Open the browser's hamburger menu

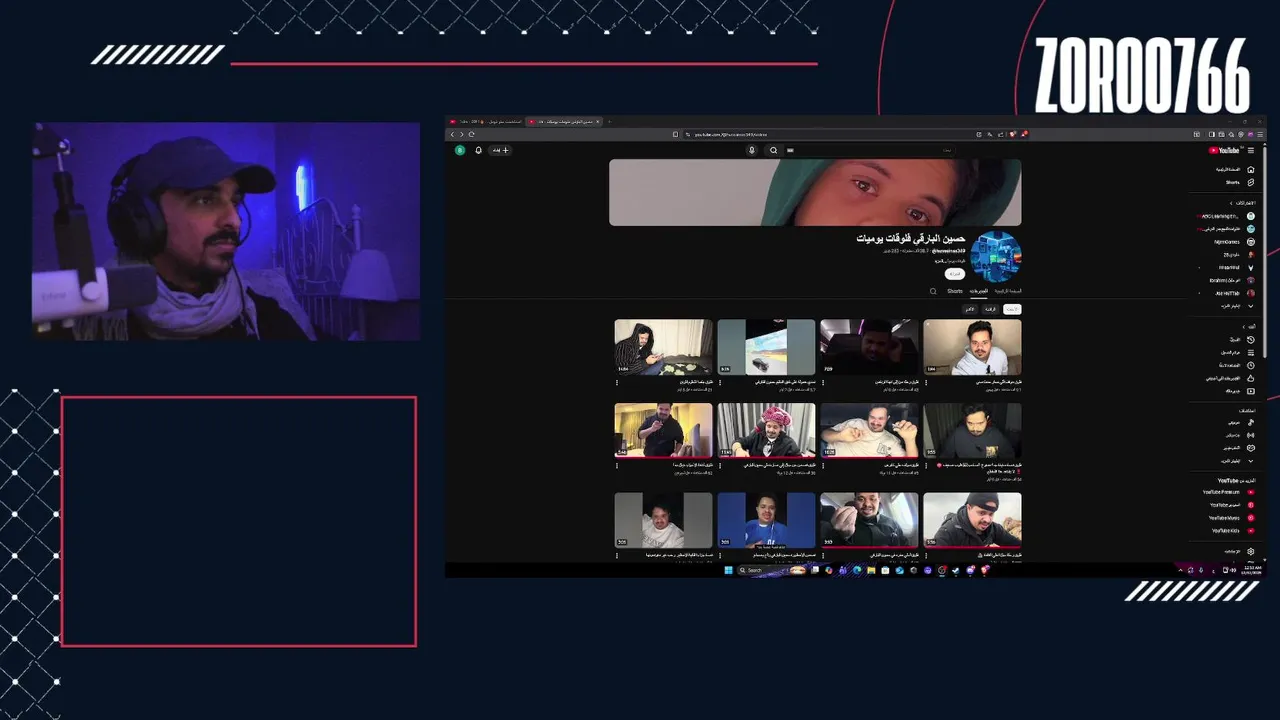click(1260, 135)
